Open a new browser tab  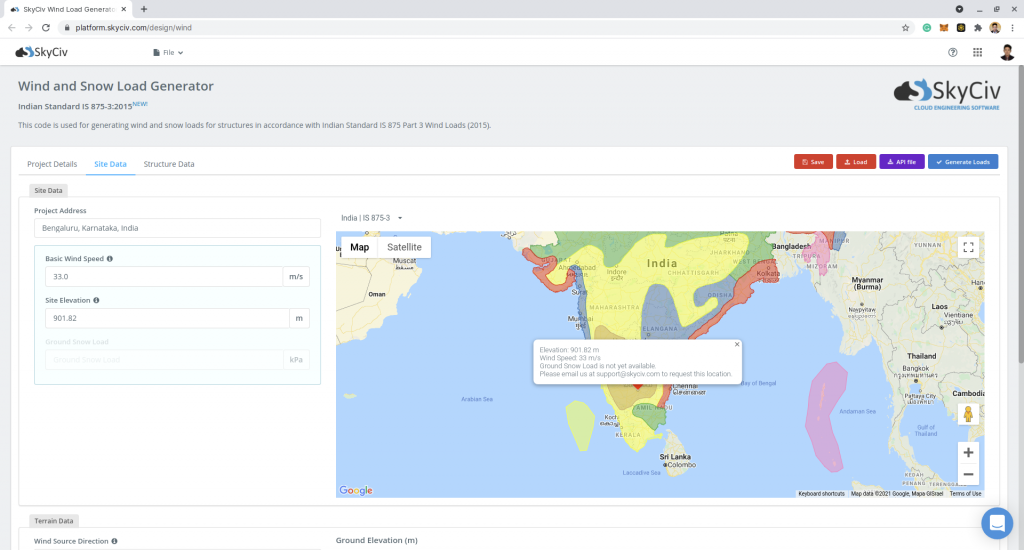point(144,9)
